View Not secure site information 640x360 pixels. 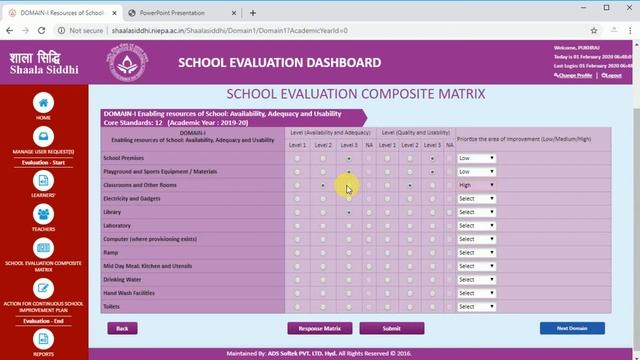coord(80,31)
